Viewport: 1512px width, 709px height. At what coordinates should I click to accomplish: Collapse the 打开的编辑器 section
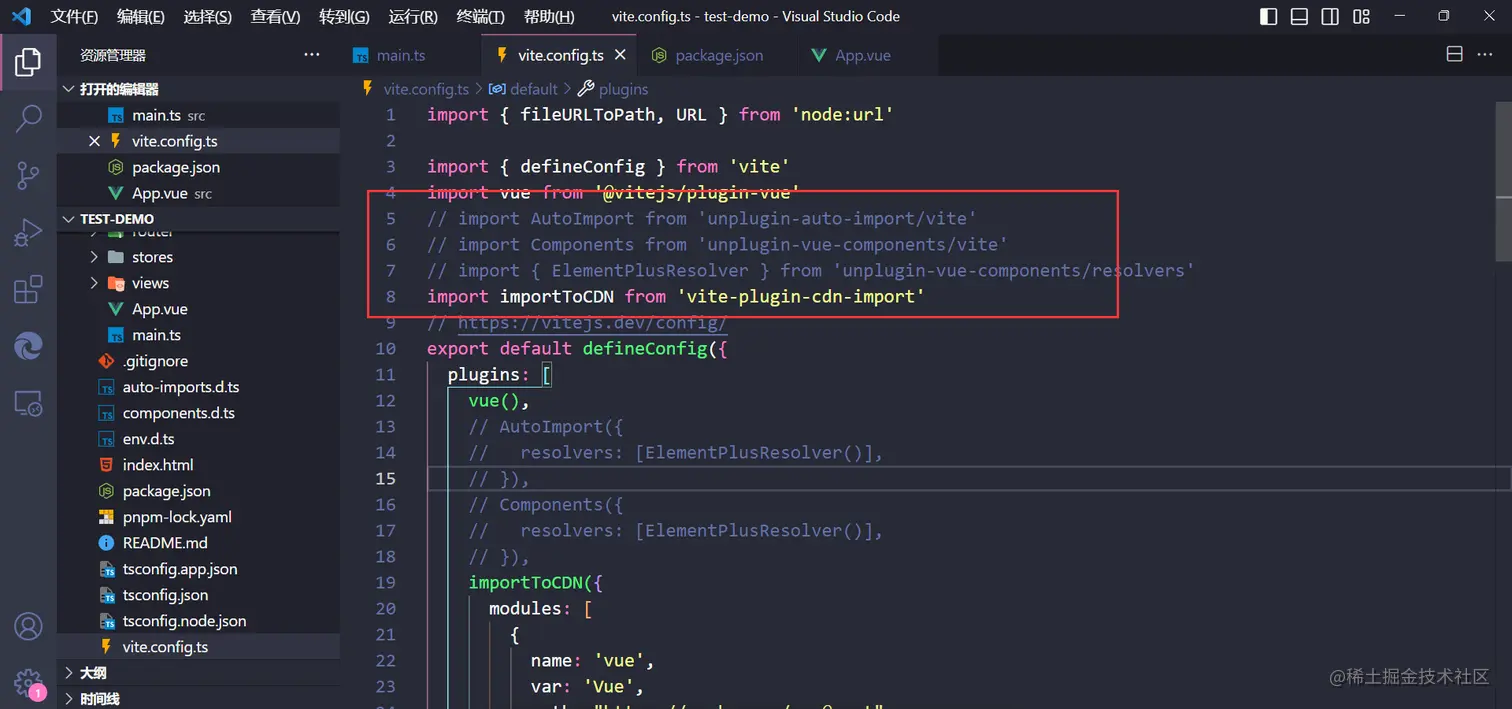pos(199,89)
